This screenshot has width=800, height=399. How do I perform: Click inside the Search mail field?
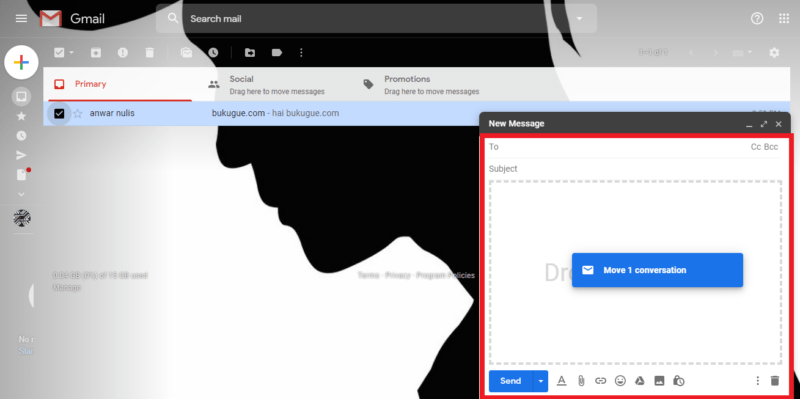pos(378,19)
